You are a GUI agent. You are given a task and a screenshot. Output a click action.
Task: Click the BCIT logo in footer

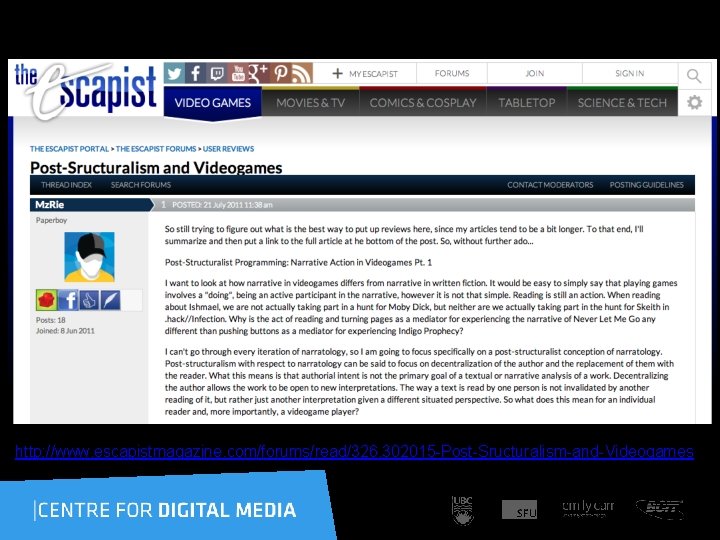tap(660, 509)
